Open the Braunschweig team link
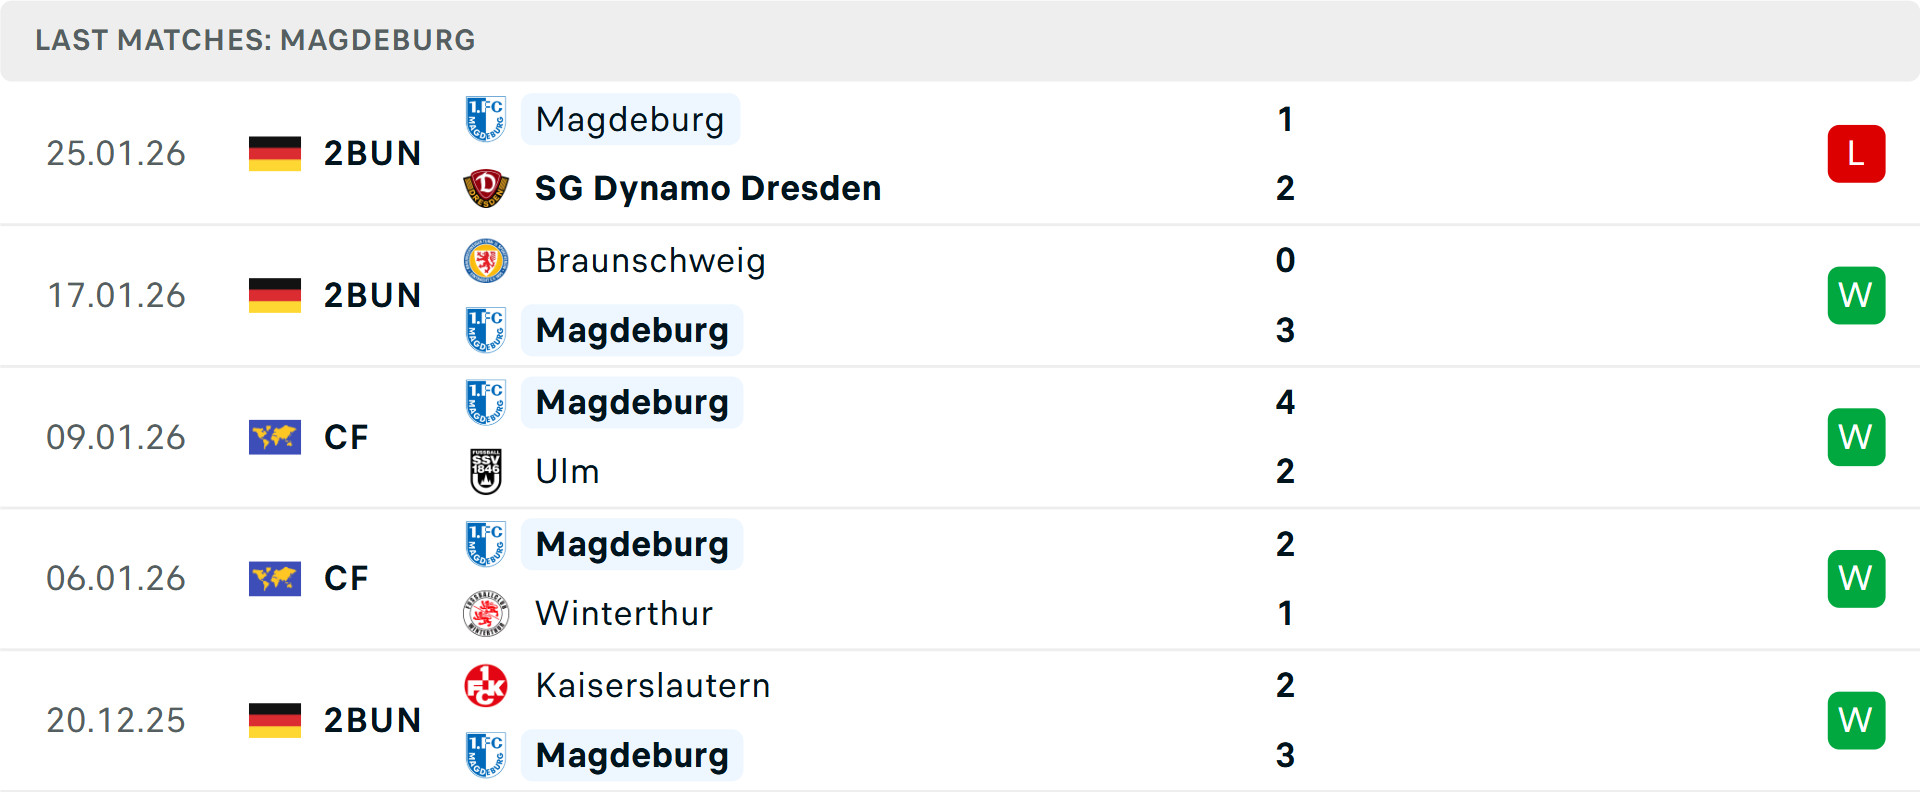Viewport: 1920px width, 792px height. (650, 261)
